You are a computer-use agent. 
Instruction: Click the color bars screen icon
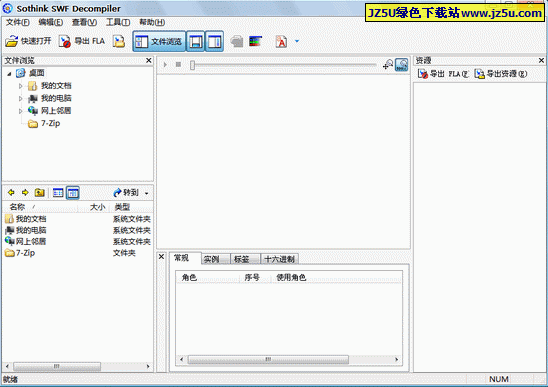(x=255, y=41)
